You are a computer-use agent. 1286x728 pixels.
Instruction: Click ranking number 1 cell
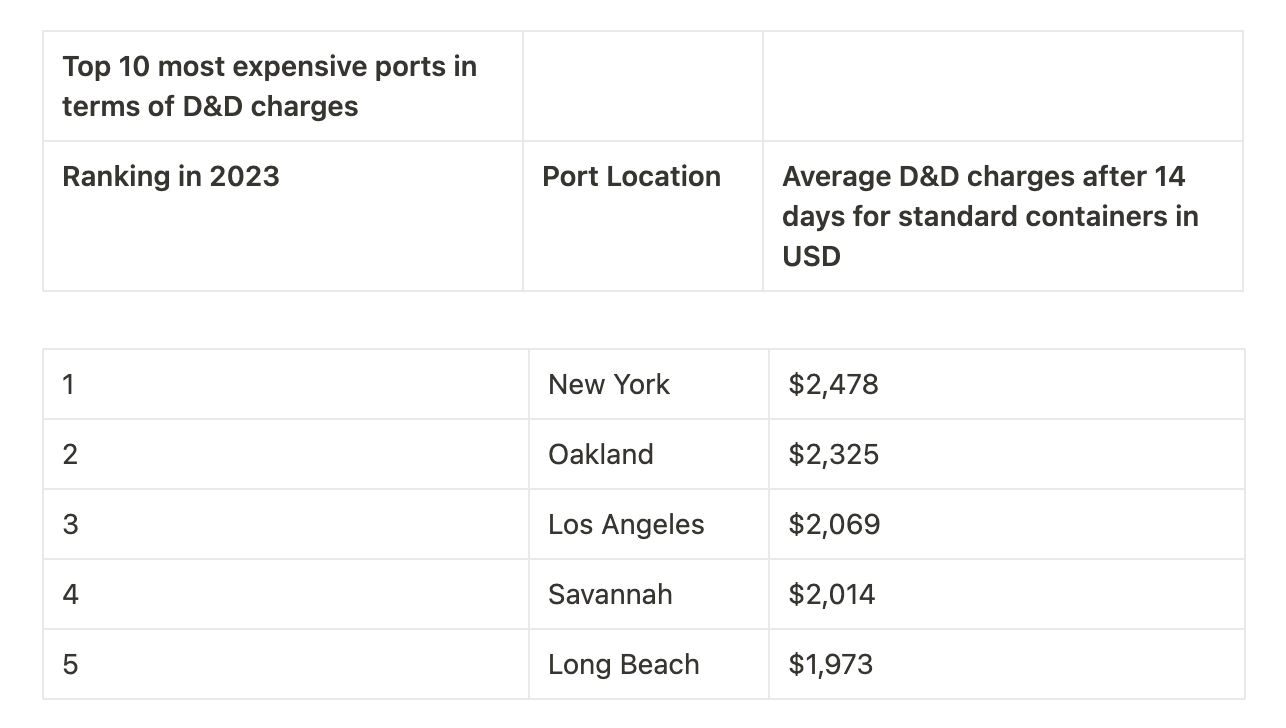(68, 385)
